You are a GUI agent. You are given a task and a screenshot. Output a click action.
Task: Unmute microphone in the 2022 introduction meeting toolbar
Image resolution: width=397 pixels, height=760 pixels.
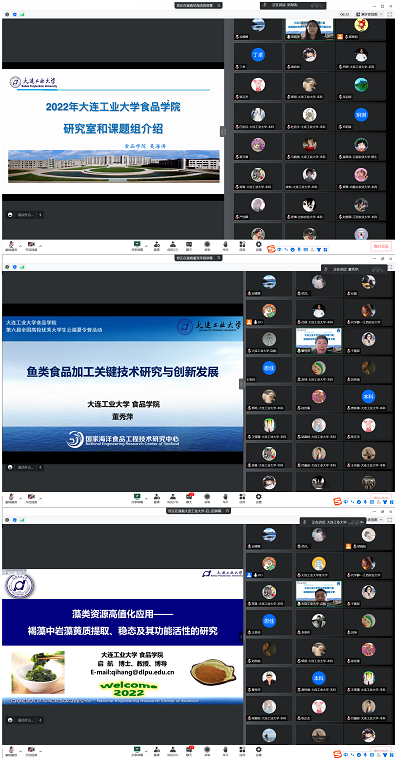11,246
